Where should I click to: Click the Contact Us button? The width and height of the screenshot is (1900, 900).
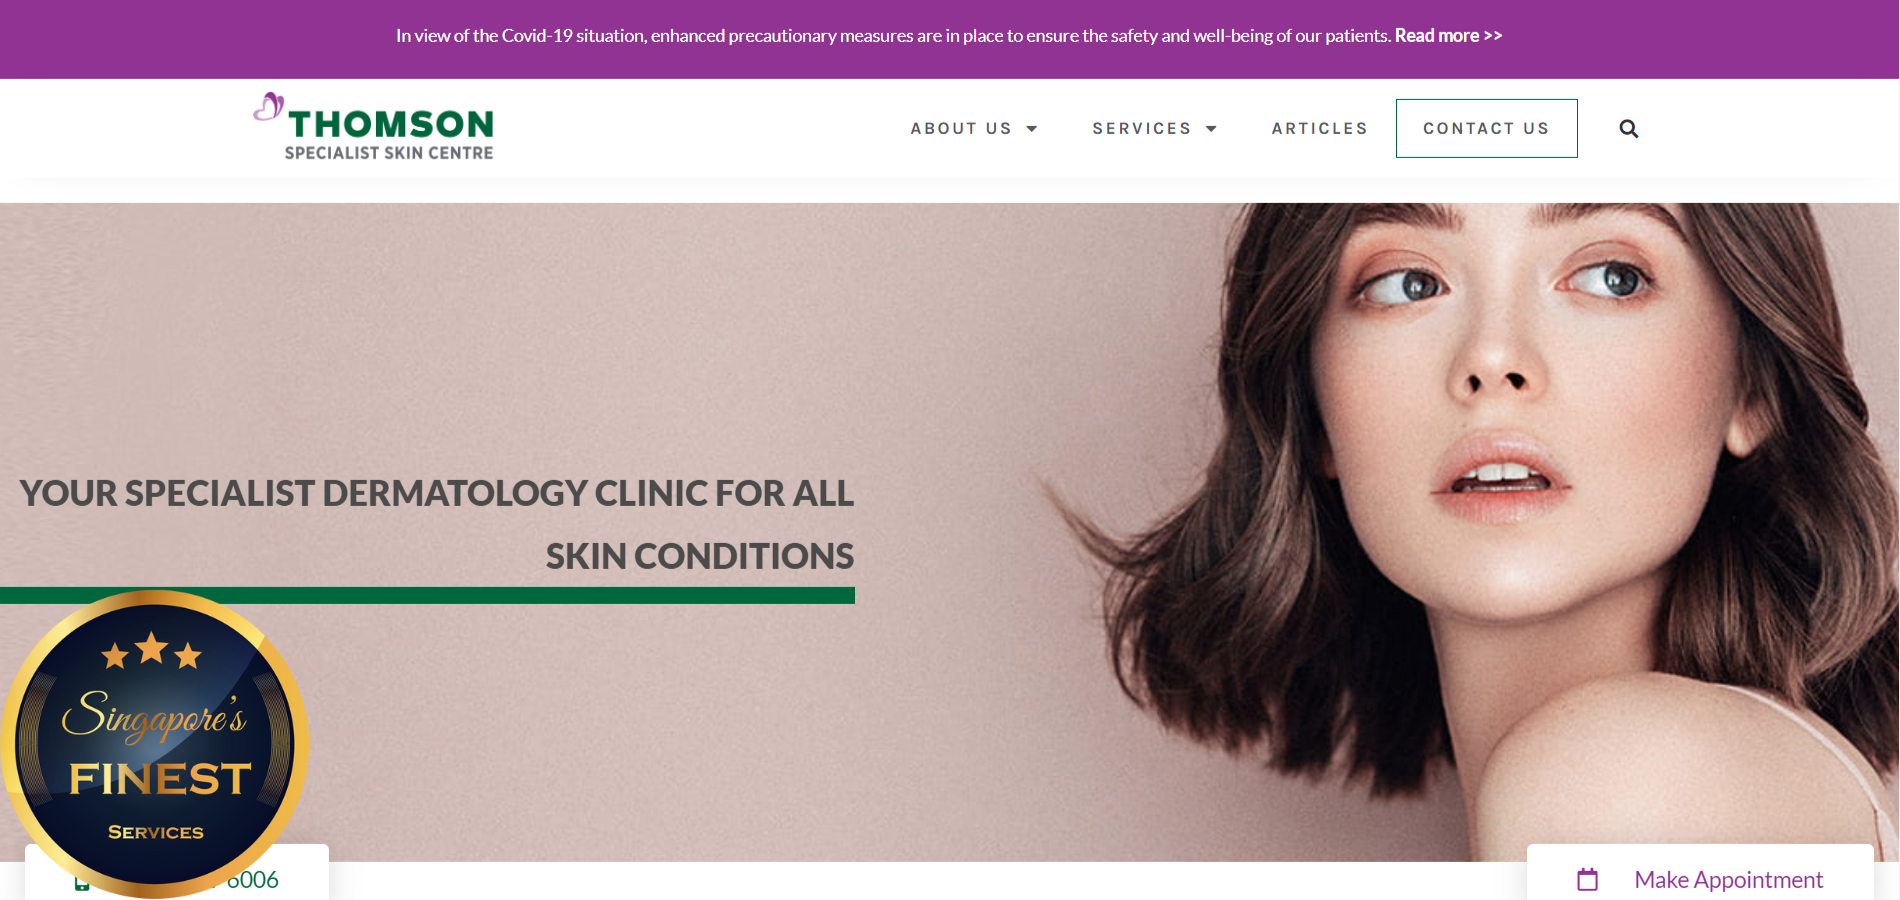pyautogui.click(x=1486, y=128)
